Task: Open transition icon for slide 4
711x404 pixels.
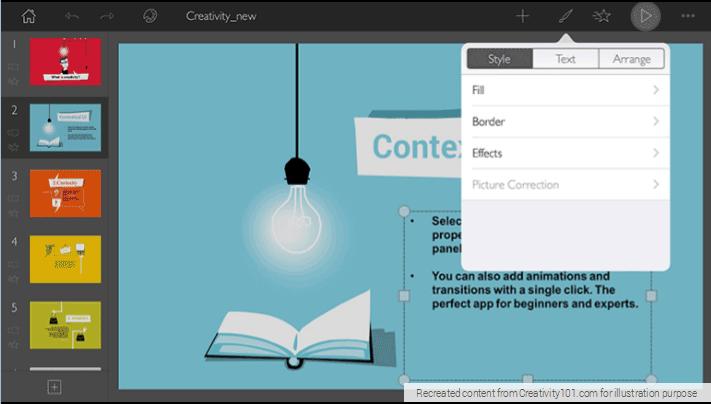Action: [14, 264]
